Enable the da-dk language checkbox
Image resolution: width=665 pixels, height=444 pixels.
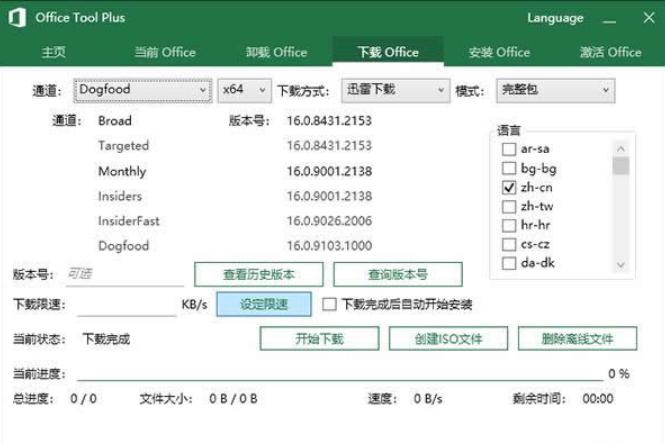pos(509,263)
